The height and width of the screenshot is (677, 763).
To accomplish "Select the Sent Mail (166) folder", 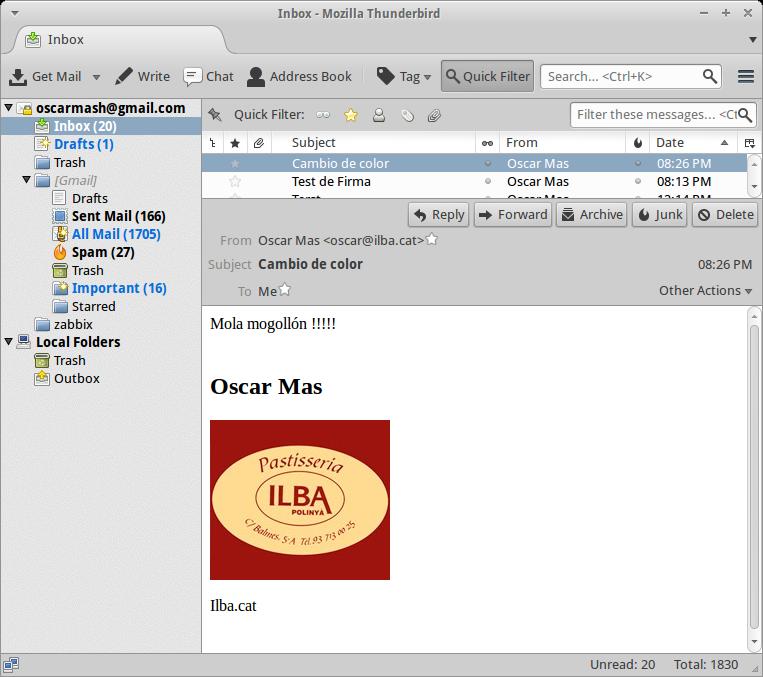I will click(x=109, y=216).
